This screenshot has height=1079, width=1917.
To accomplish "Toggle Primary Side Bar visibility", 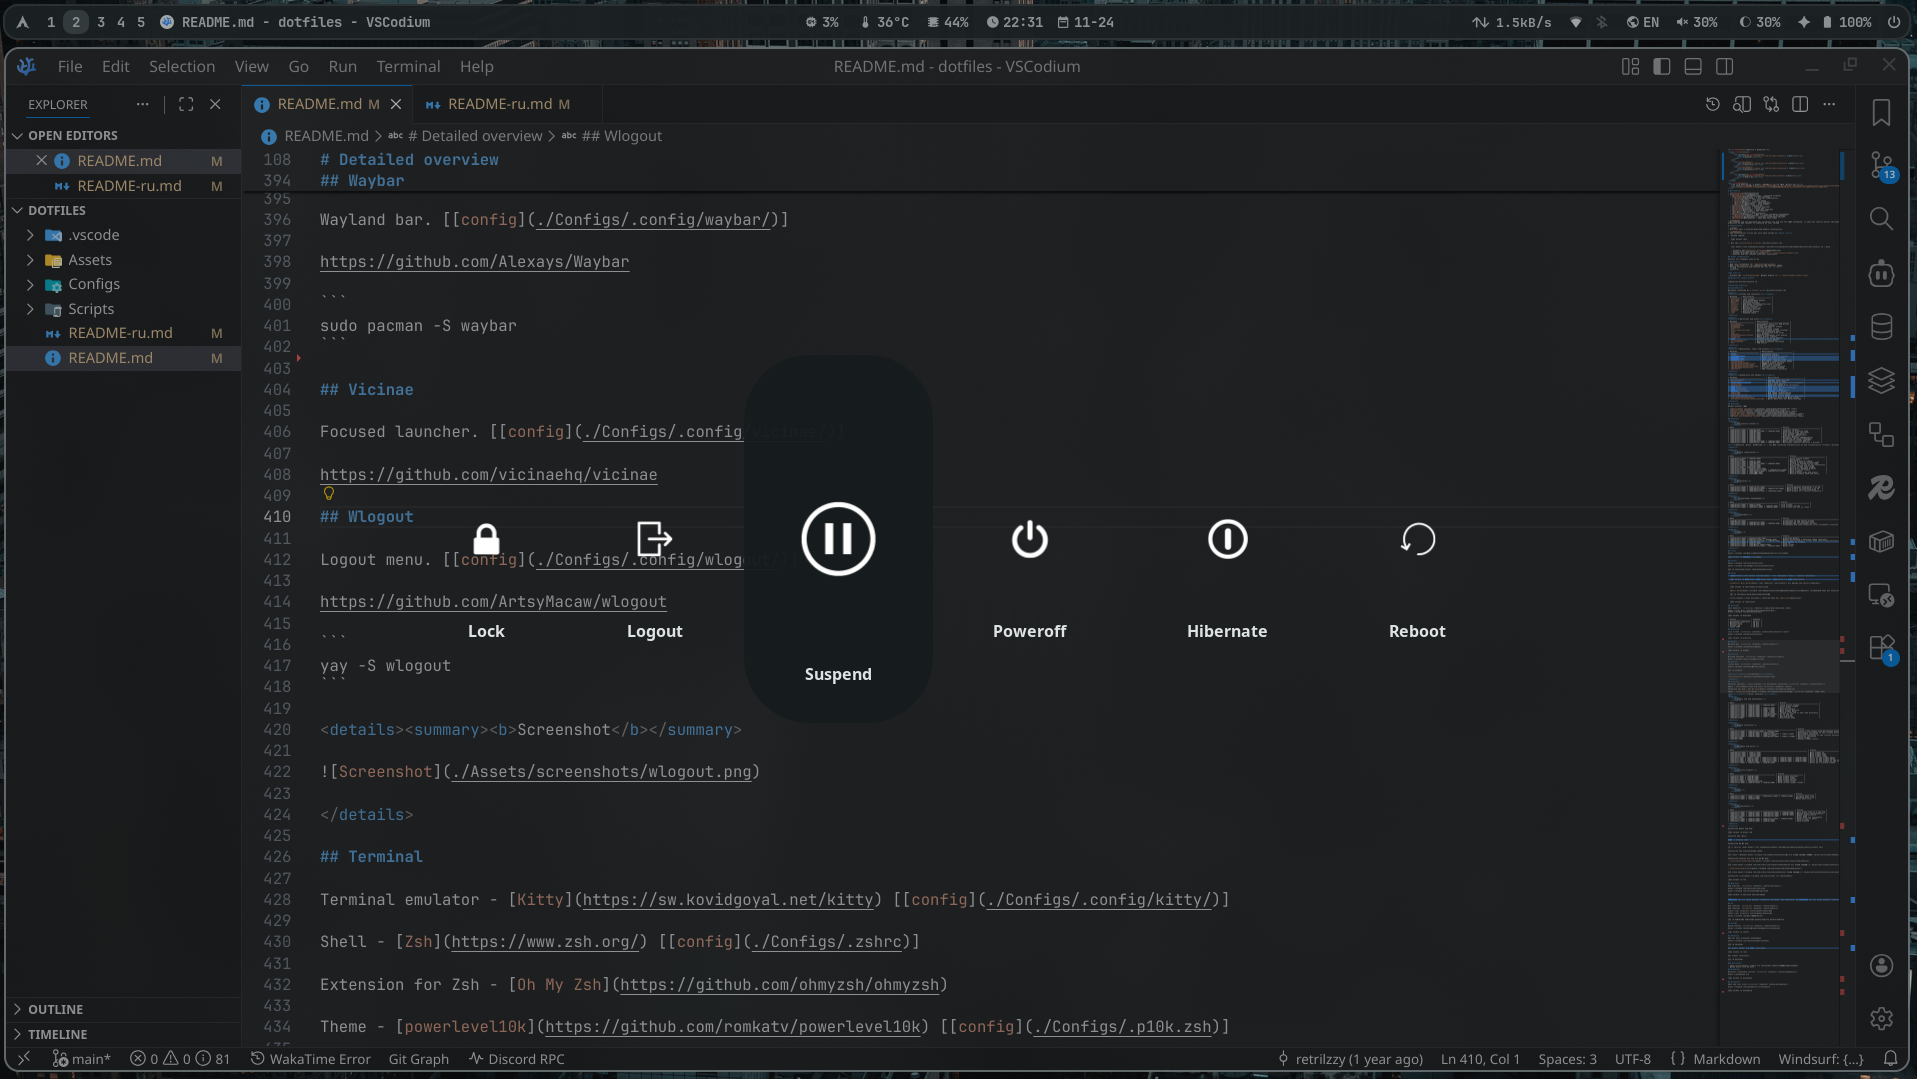I will [x=1662, y=67].
